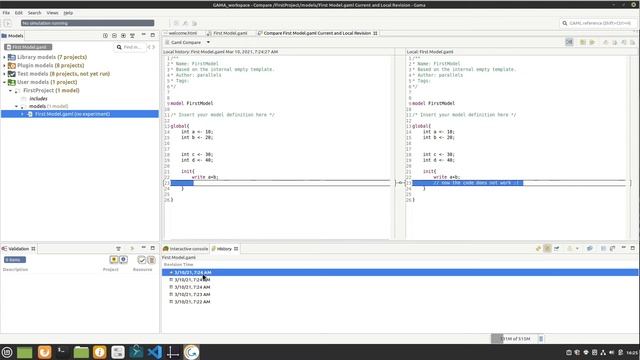Viewport: 640px width, 360px height.
Task: Toggle the link with editor button in History
Action: 547,249
